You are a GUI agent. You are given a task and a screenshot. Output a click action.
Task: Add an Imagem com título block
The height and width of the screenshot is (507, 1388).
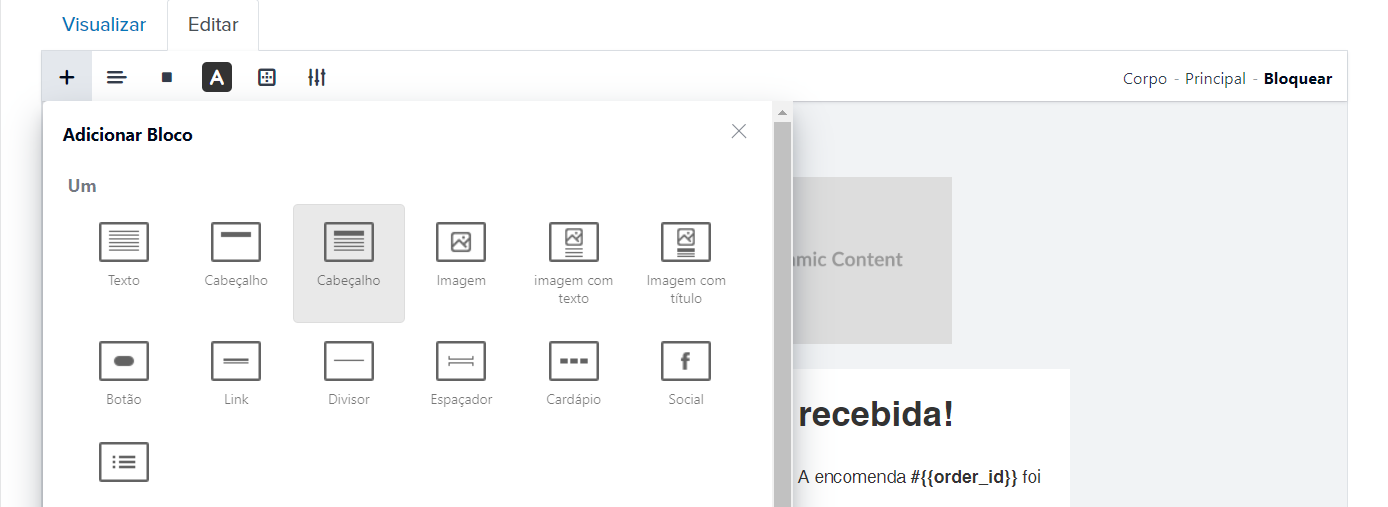click(x=686, y=263)
